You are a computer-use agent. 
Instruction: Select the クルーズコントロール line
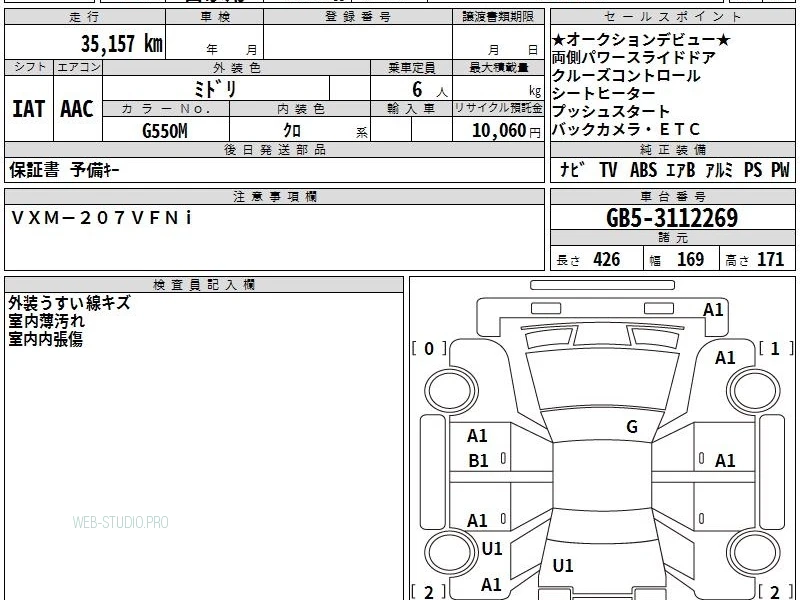pyautogui.click(x=626, y=76)
